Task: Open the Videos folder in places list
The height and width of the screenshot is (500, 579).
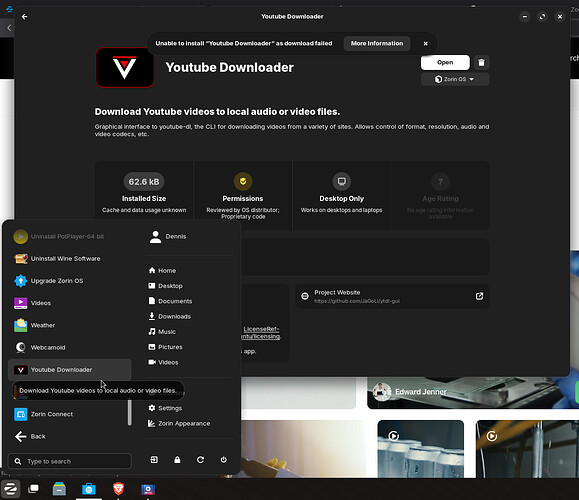Action: tap(189, 362)
